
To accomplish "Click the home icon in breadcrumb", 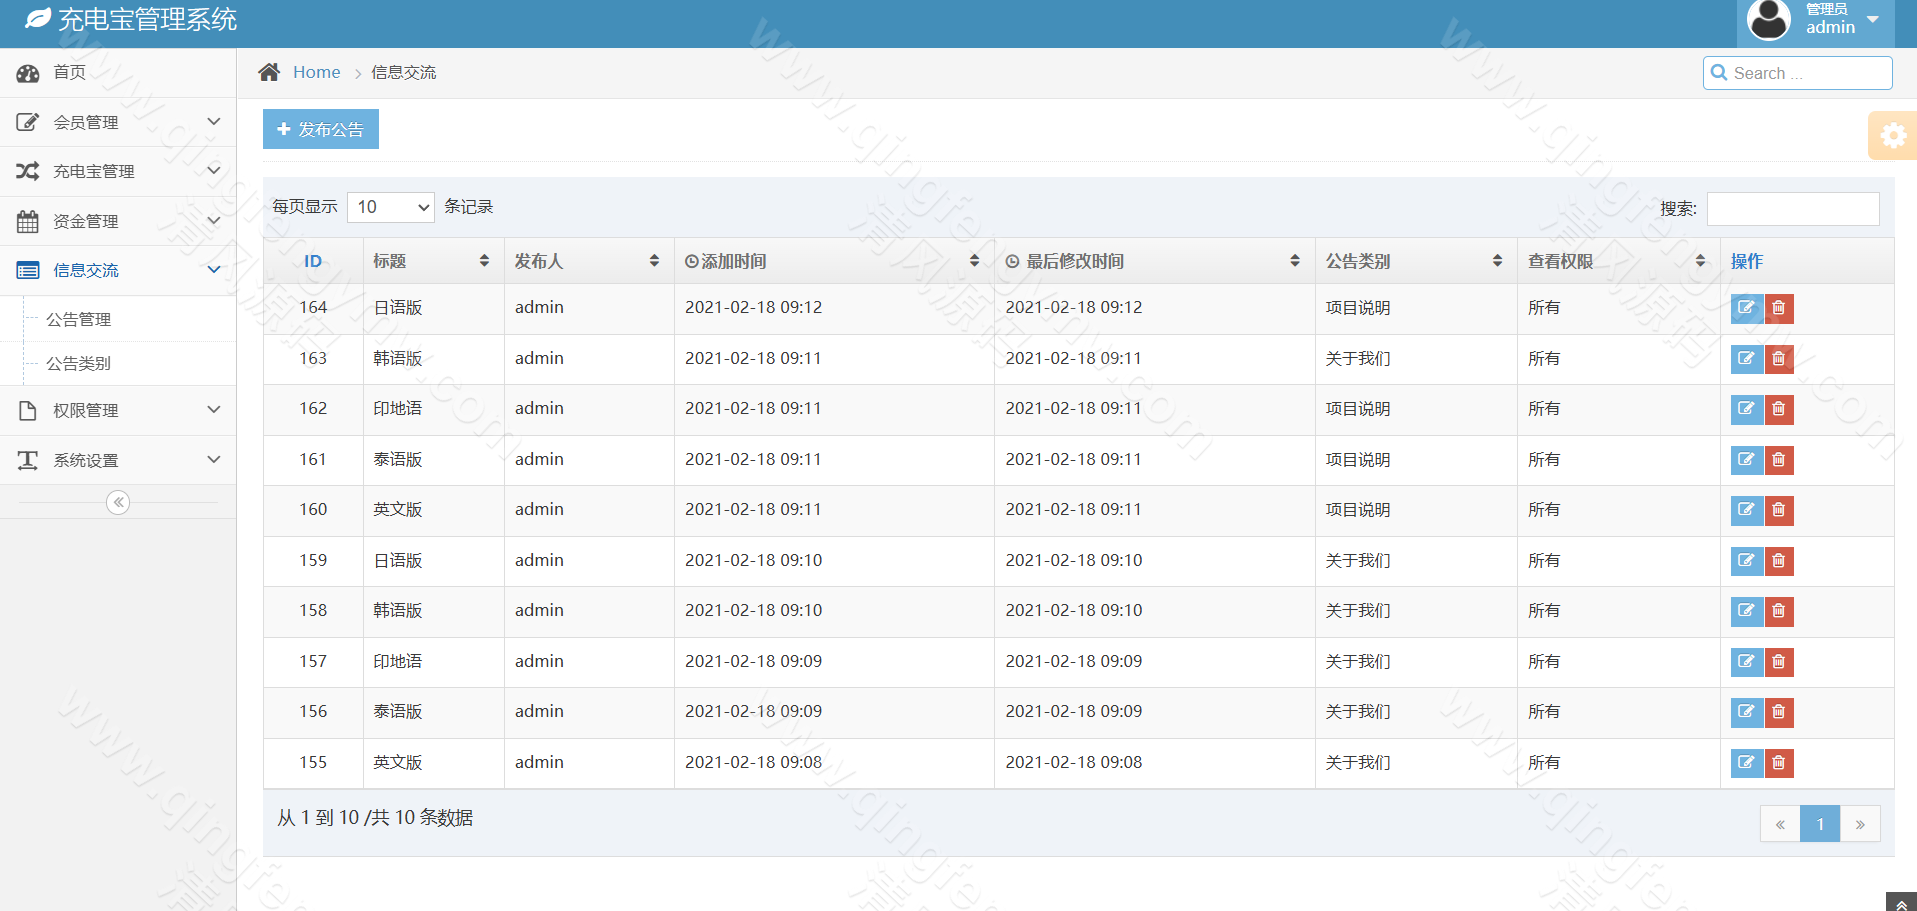I will coord(269,72).
